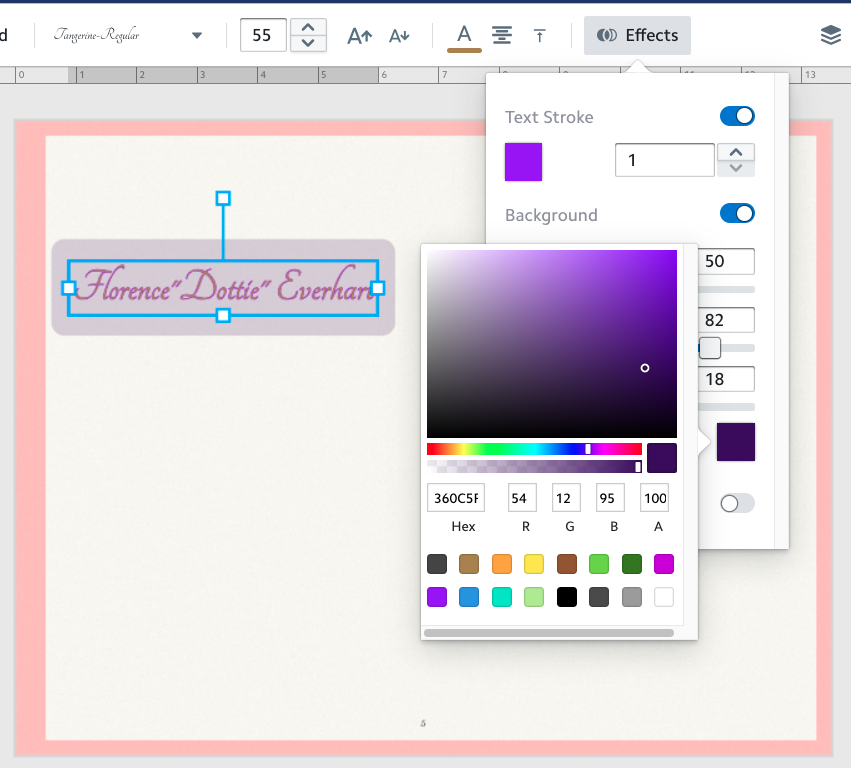
Task: Turn off the Background toggle
Action: (x=737, y=213)
